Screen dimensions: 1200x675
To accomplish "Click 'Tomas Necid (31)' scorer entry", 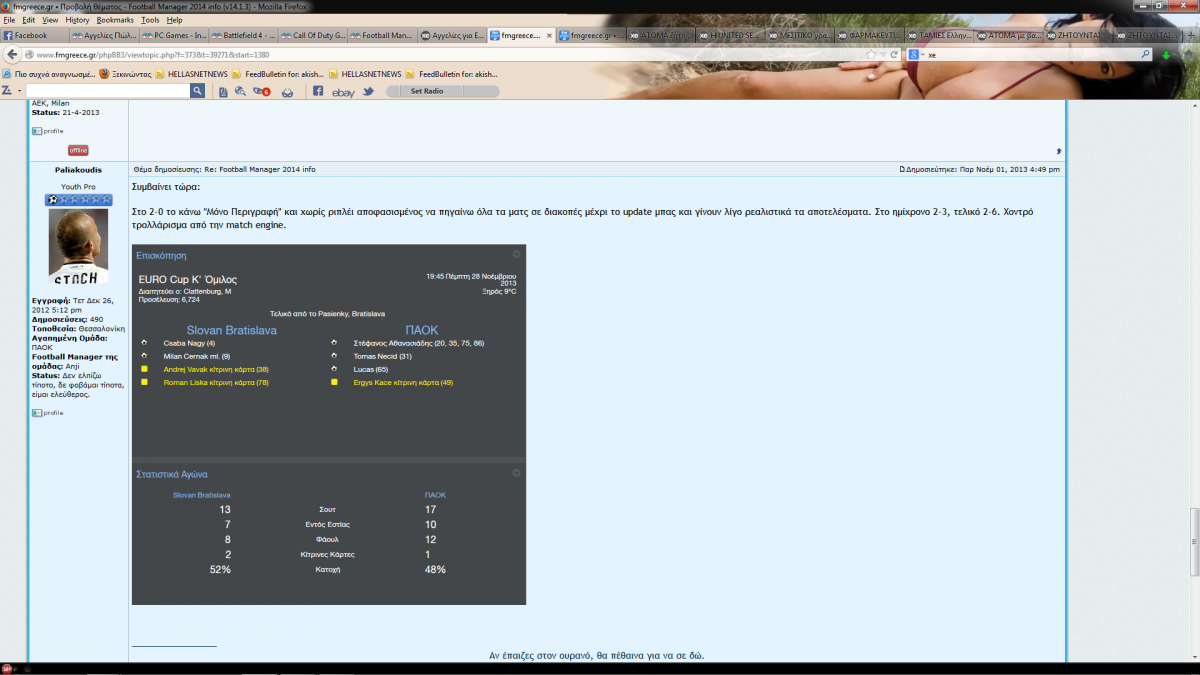I will pyautogui.click(x=383, y=356).
